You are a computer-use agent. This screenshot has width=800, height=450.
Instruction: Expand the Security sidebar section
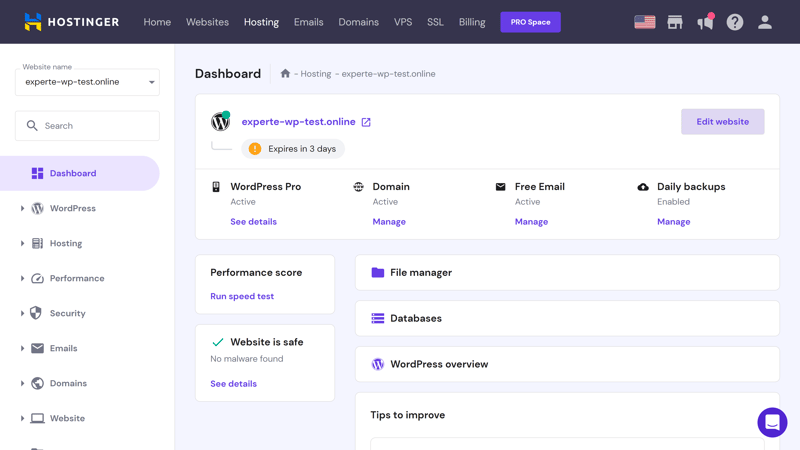(x=22, y=313)
